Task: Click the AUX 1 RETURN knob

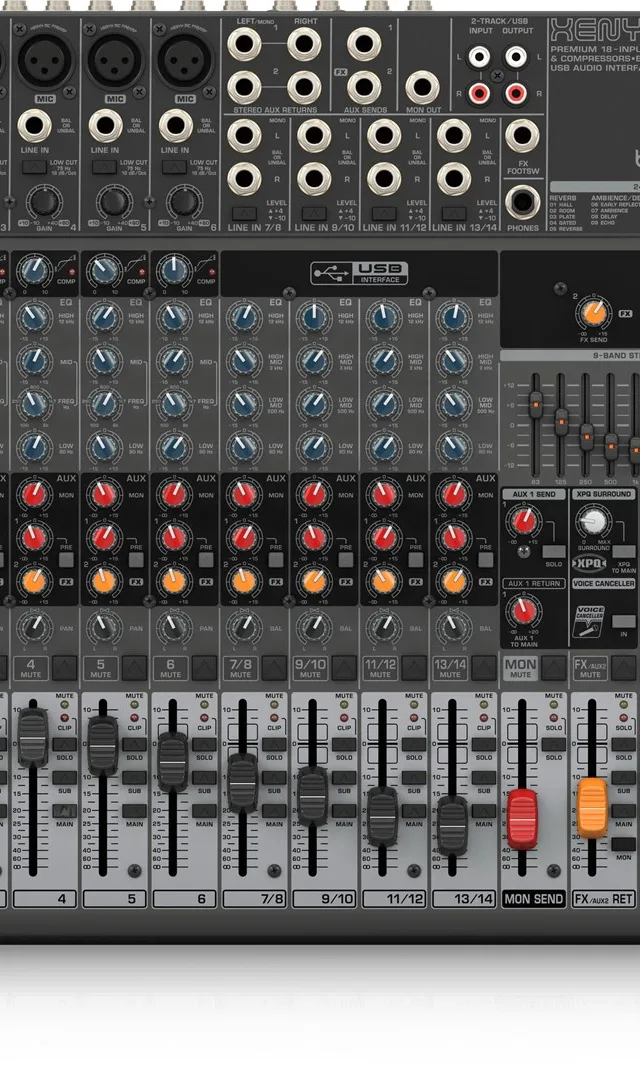Action: (524, 610)
